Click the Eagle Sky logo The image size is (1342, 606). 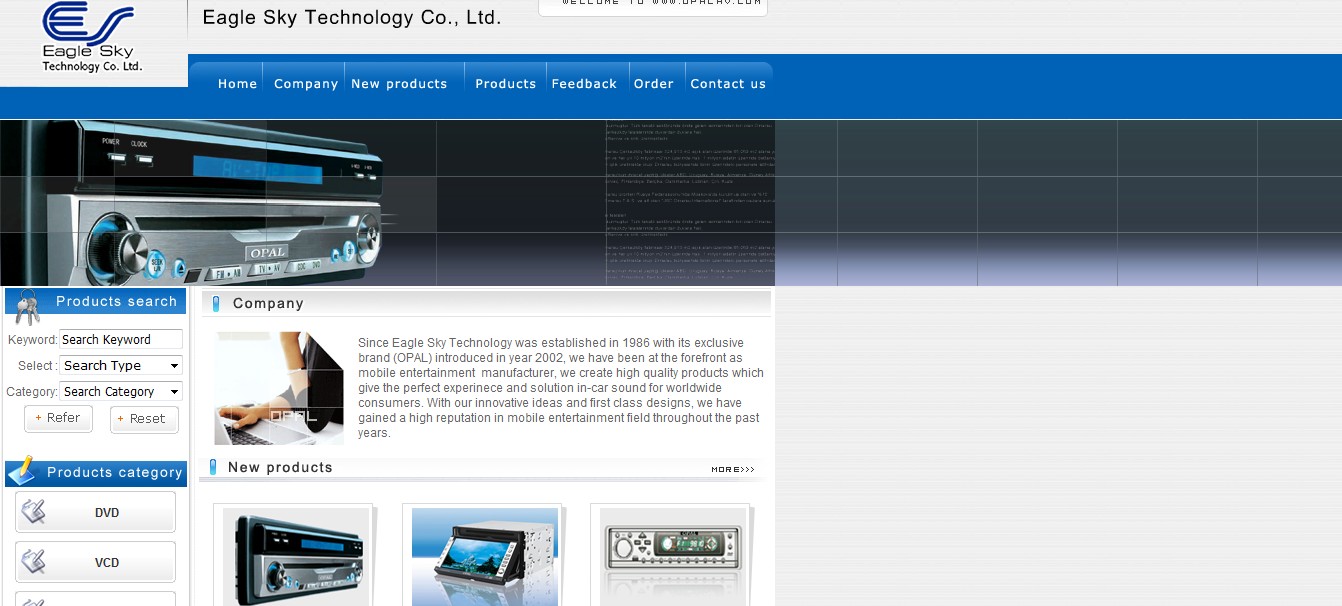point(91,37)
